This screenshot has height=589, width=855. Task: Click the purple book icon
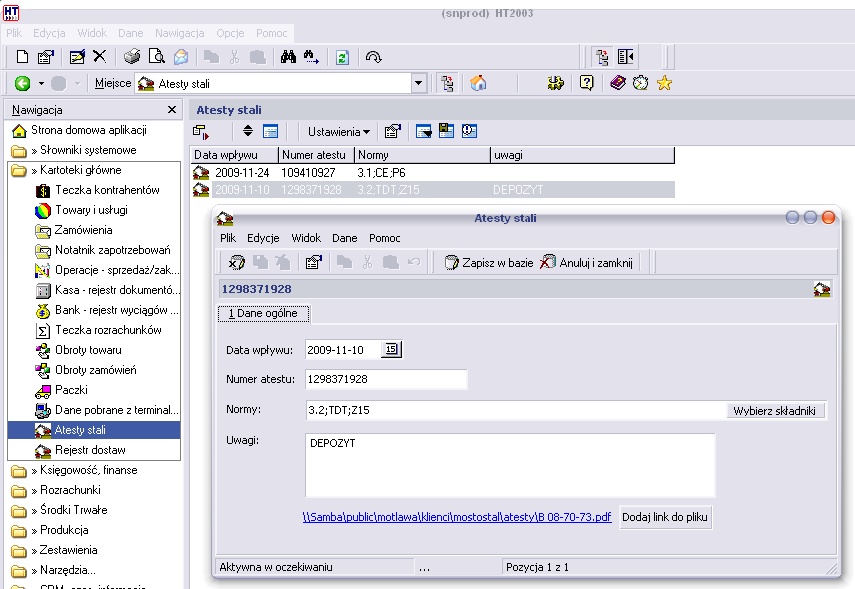pyautogui.click(x=618, y=83)
